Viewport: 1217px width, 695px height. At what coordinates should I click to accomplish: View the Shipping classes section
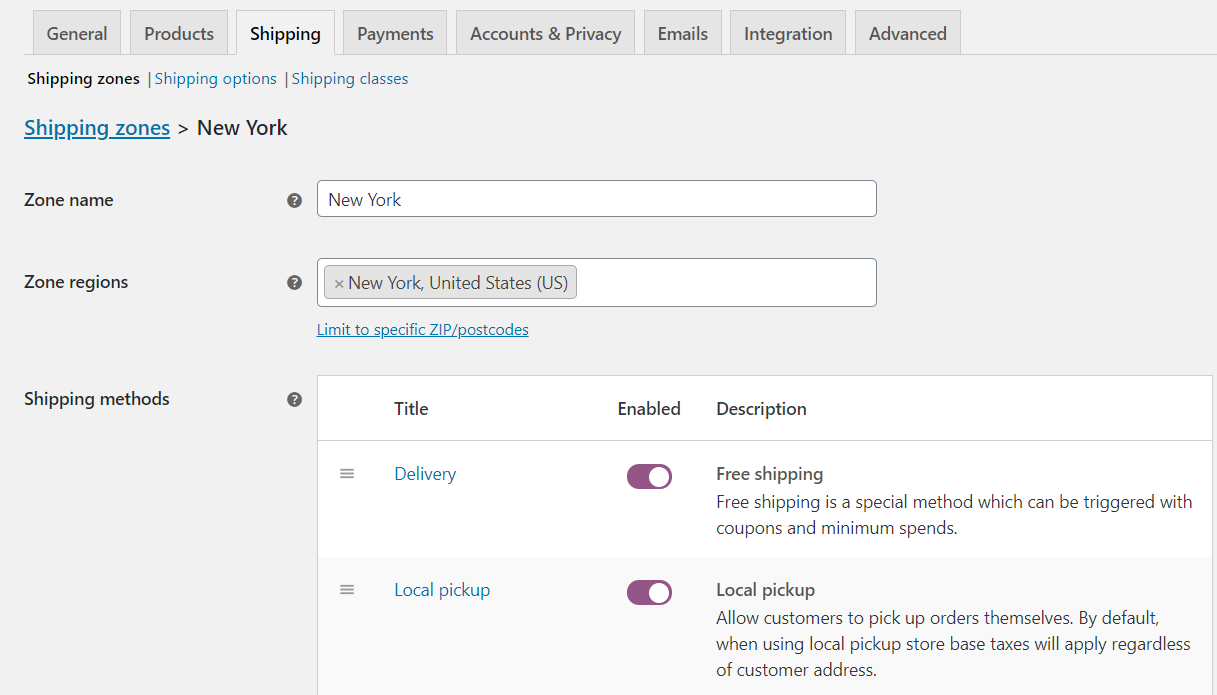349,78
